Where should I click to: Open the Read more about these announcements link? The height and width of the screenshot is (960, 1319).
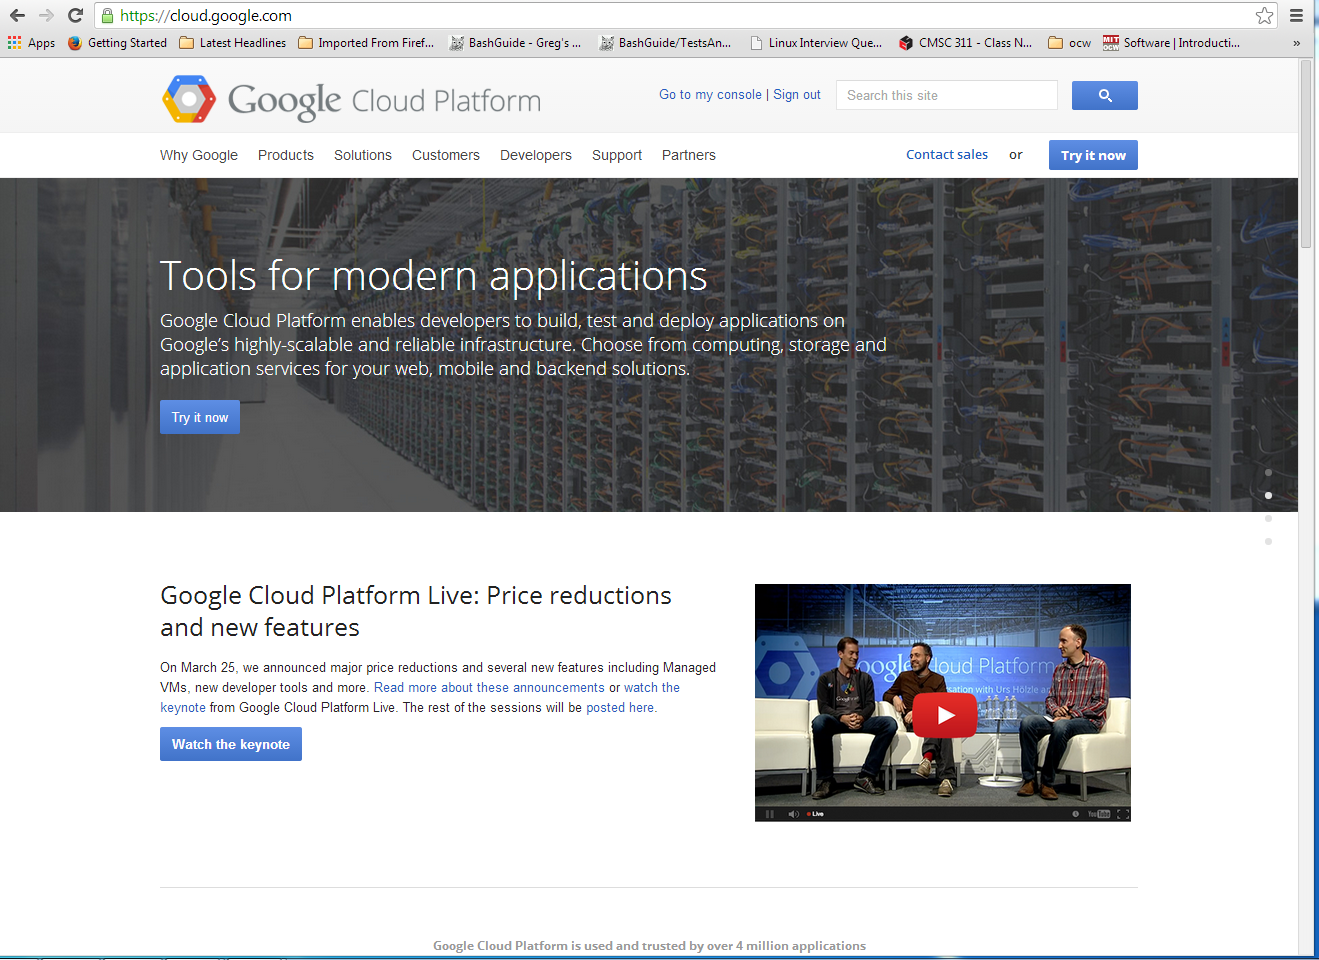pos(489,688)
